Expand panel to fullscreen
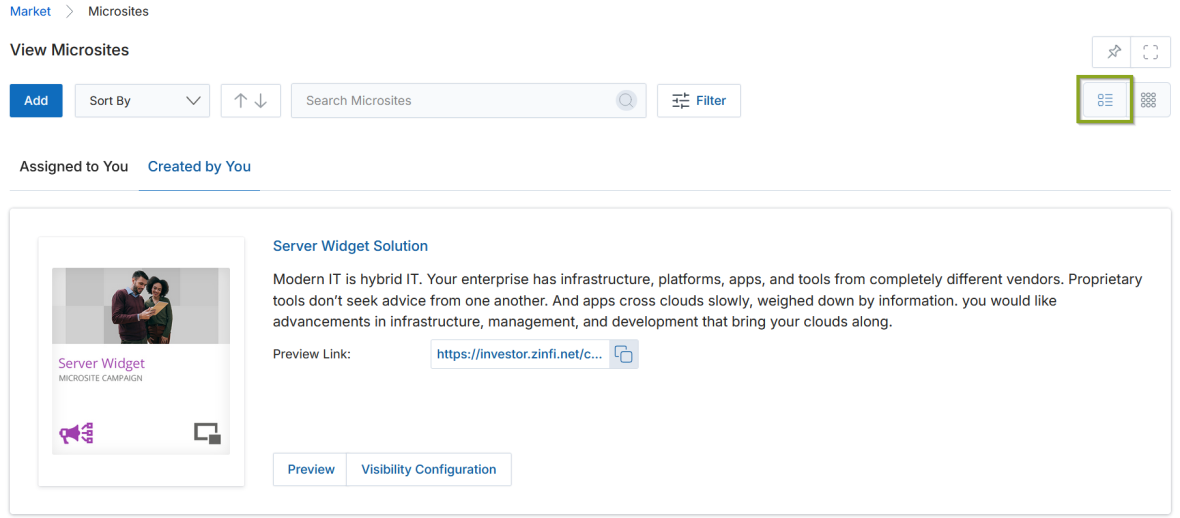1180x518 pixels. click(x=1150, y=52)
